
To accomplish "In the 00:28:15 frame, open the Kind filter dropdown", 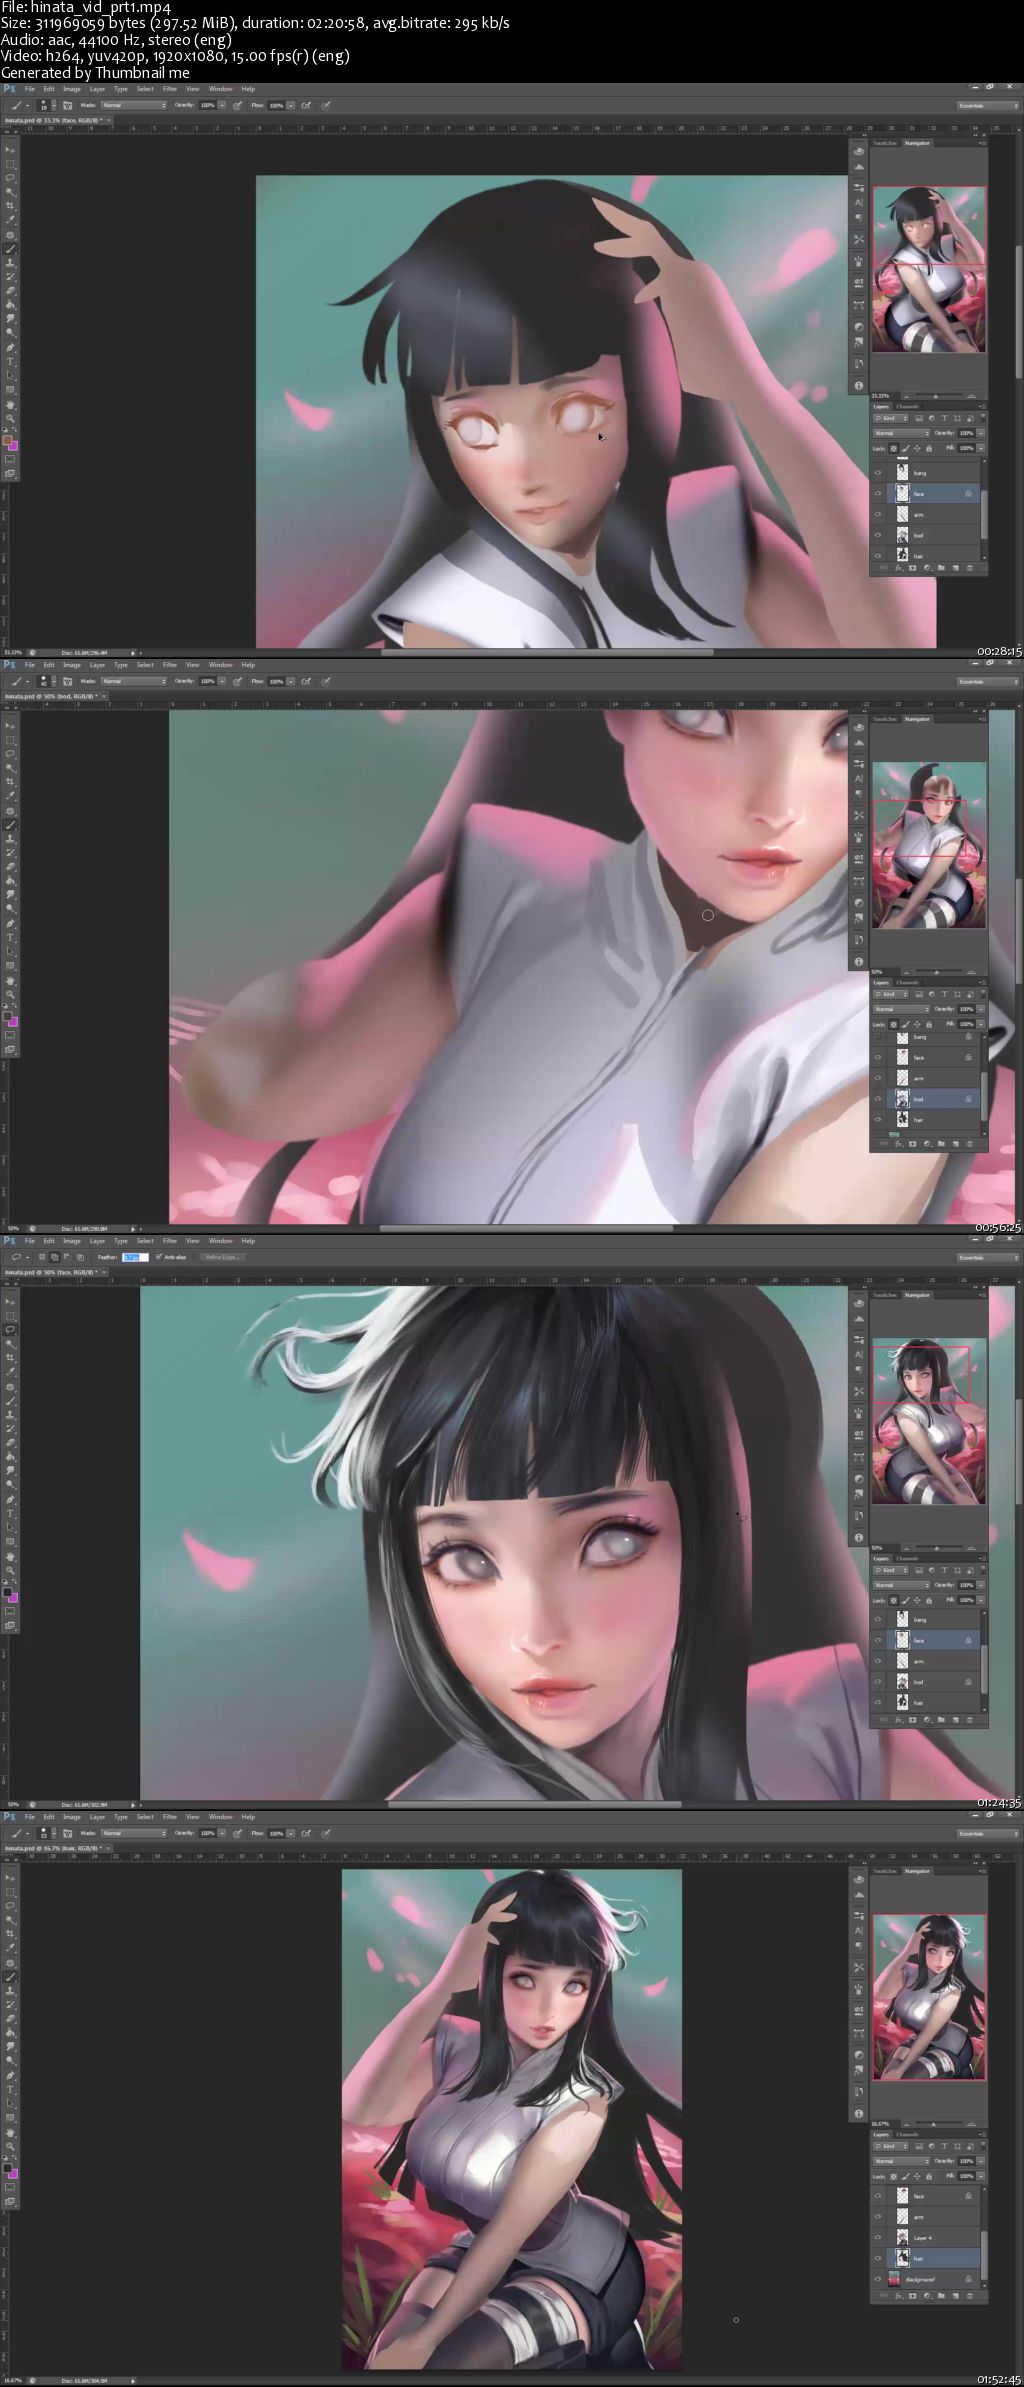I will [x=891, y=418].
